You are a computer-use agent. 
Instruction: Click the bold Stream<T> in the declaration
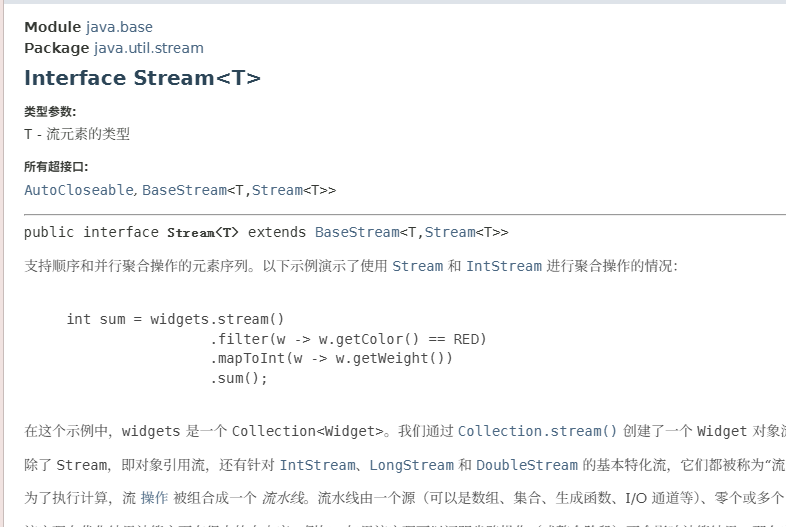pyautogui.click(x=203, y=233)
